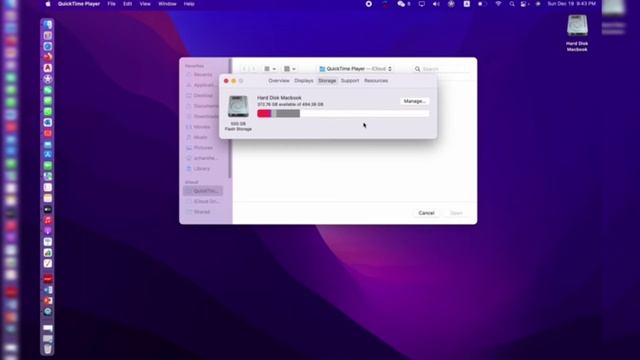Click the hard disk drive image in Storage tab

coord(238,107)
